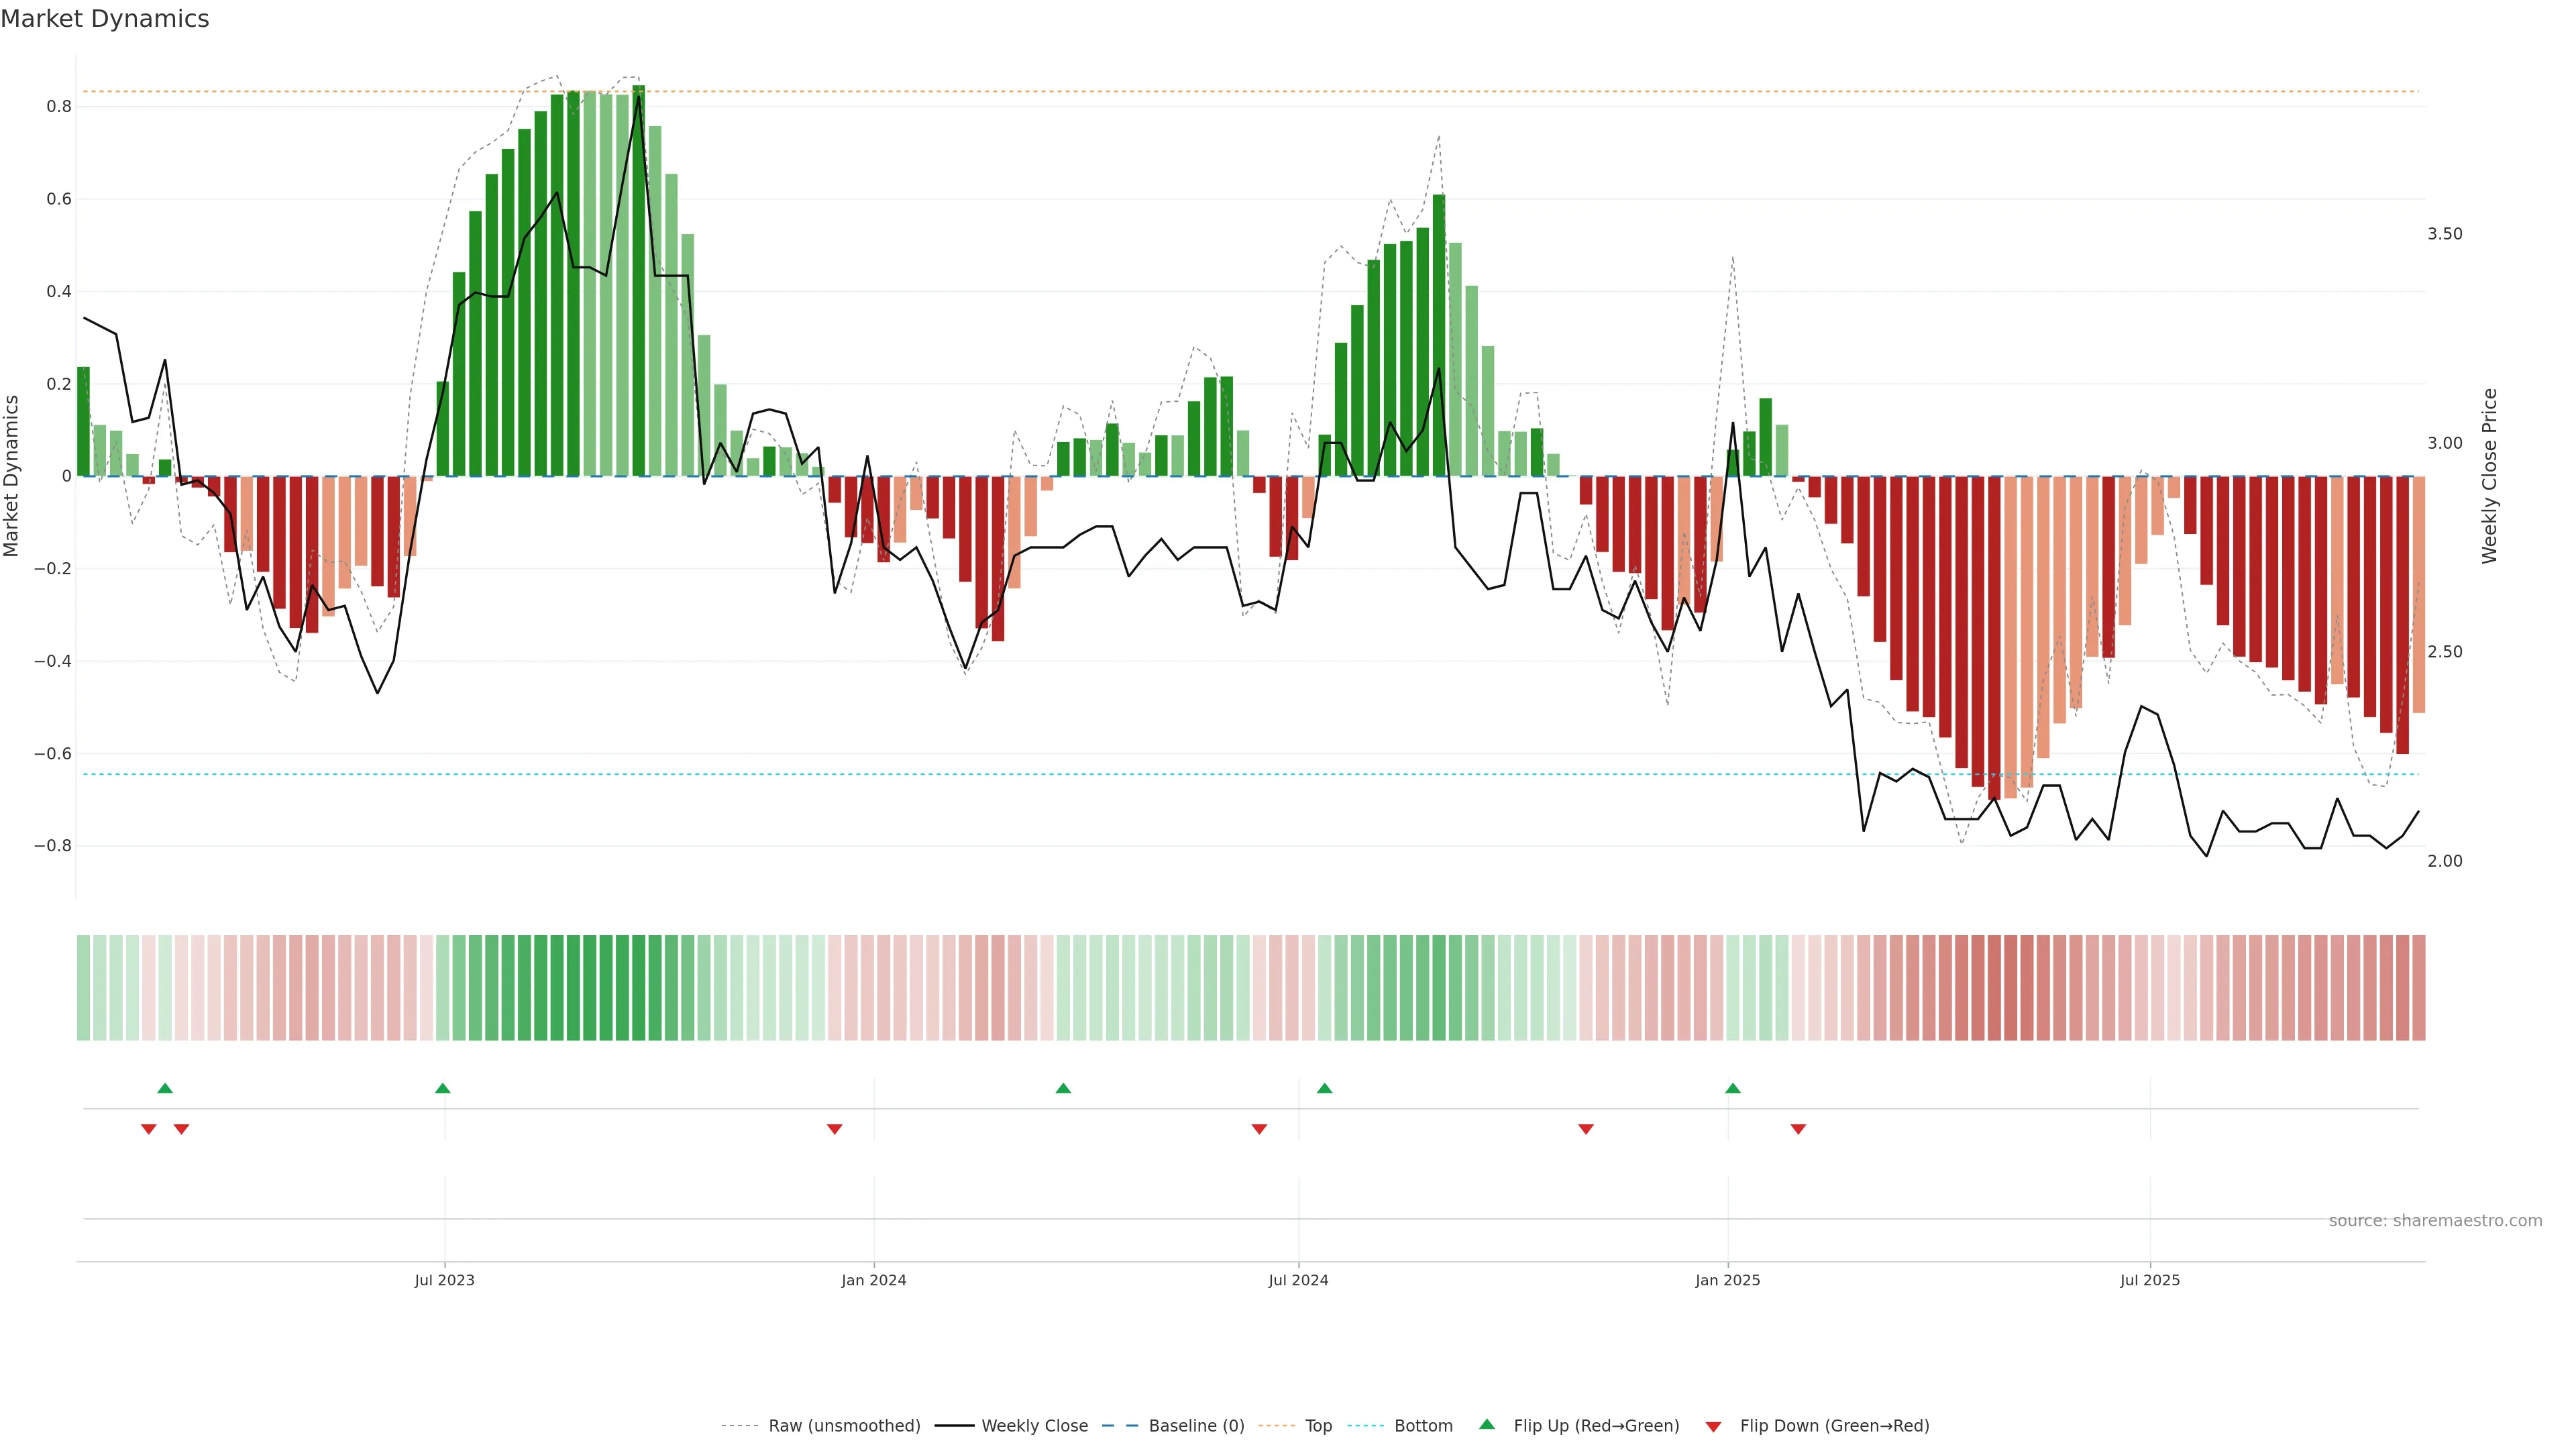Viewport: 2576px width, 1449px height.
Task: Click the Flip Up marker nearest Jan 2025
Action: [1733, 1088]
